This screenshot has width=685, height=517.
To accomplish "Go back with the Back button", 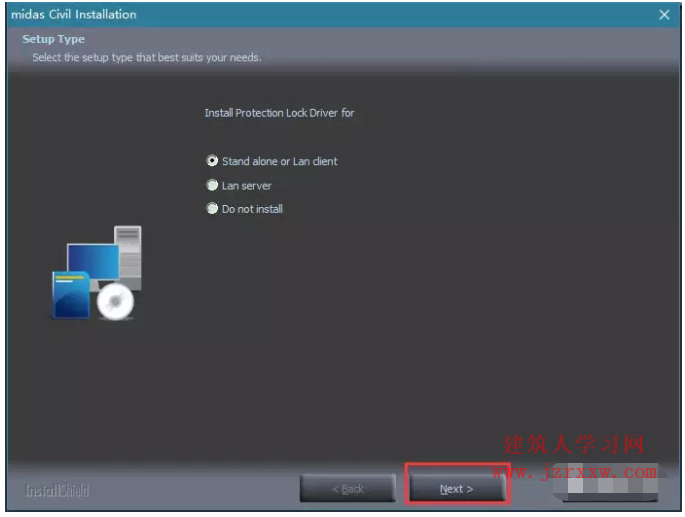I will (348, 489).
